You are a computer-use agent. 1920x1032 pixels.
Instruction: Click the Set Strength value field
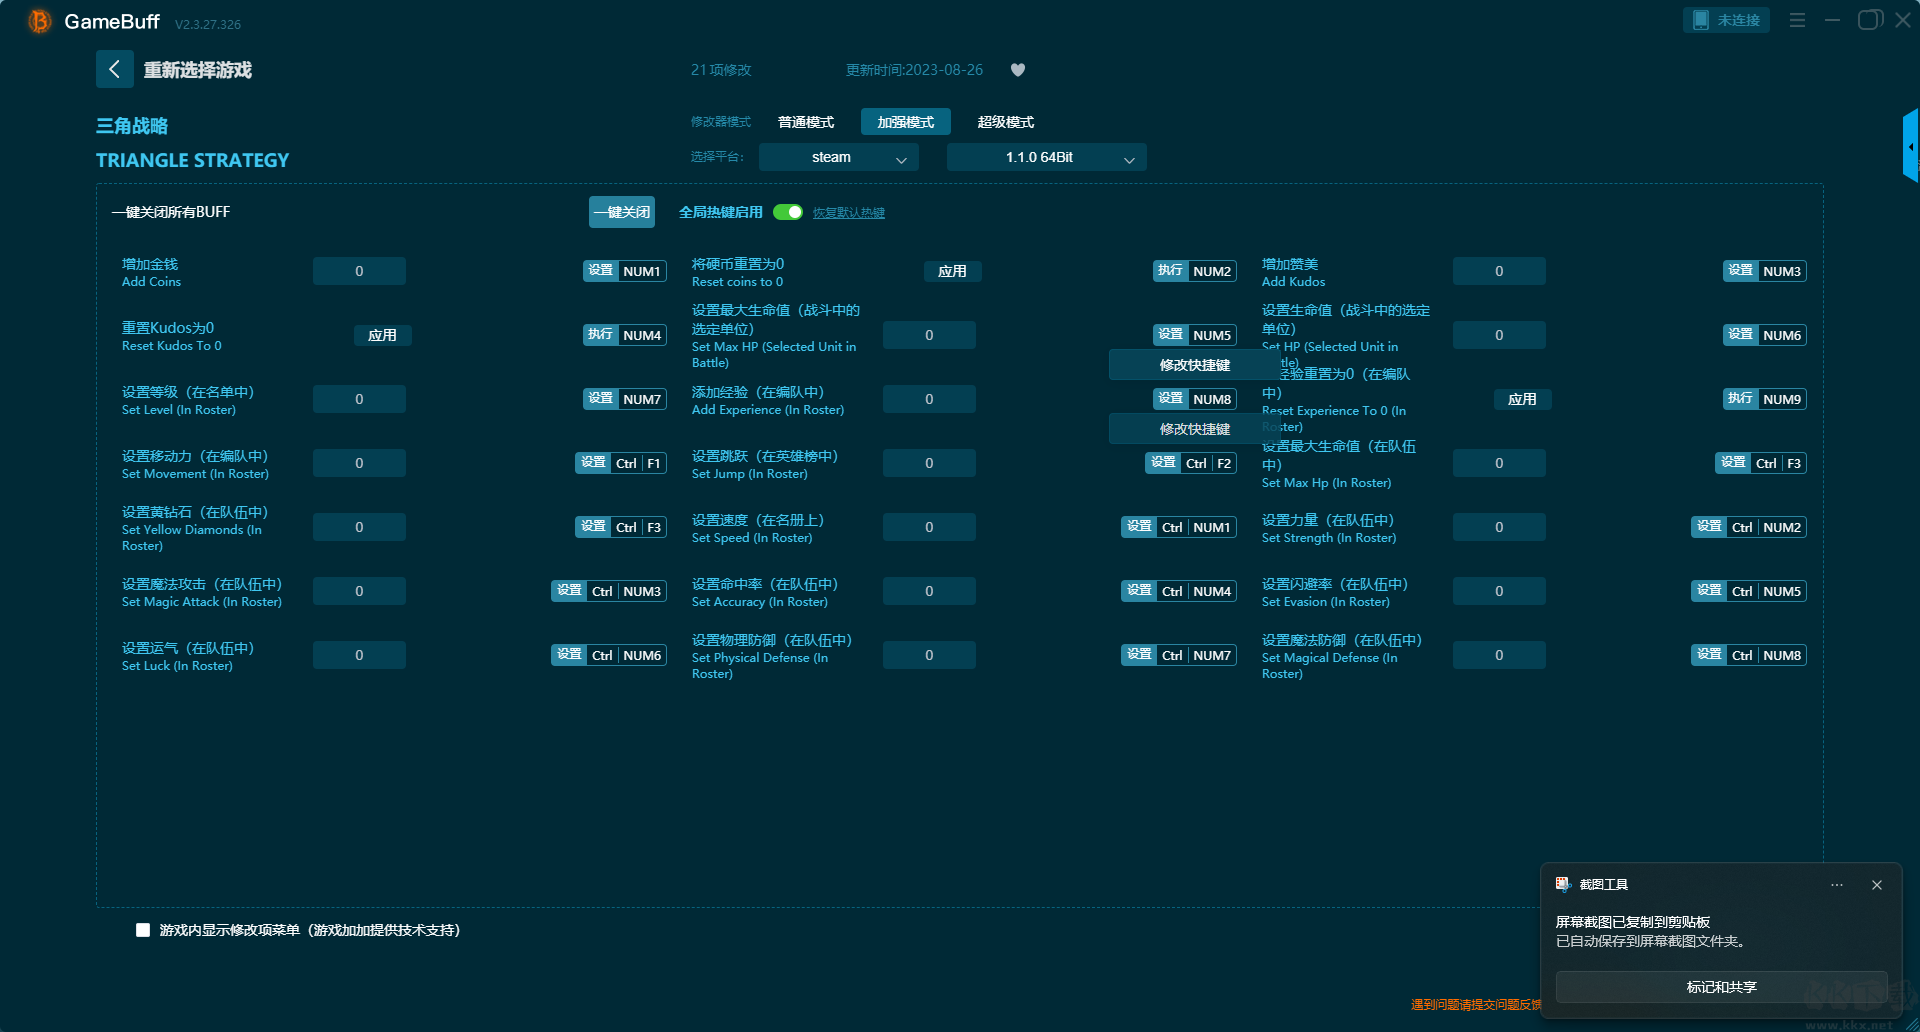(1499, 527)
